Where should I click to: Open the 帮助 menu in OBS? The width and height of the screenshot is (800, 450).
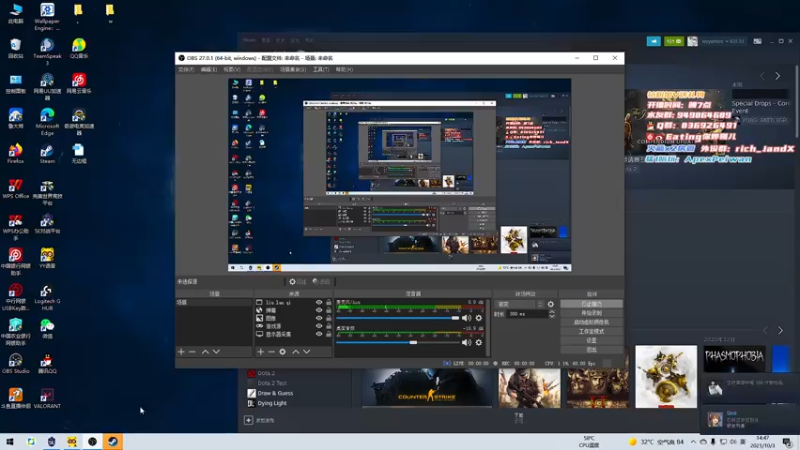tap(344, 69)
